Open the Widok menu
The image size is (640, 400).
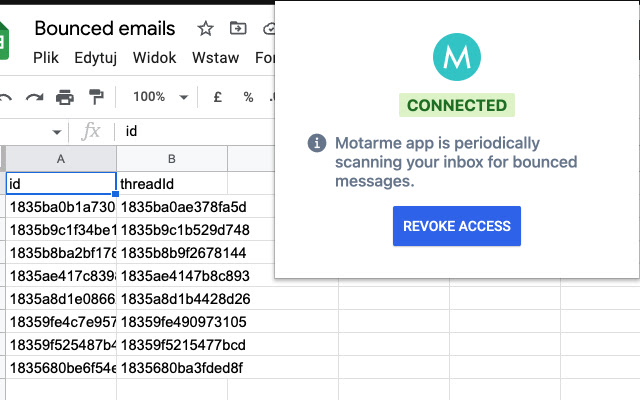pyautogui.click(x=154, y=57)
